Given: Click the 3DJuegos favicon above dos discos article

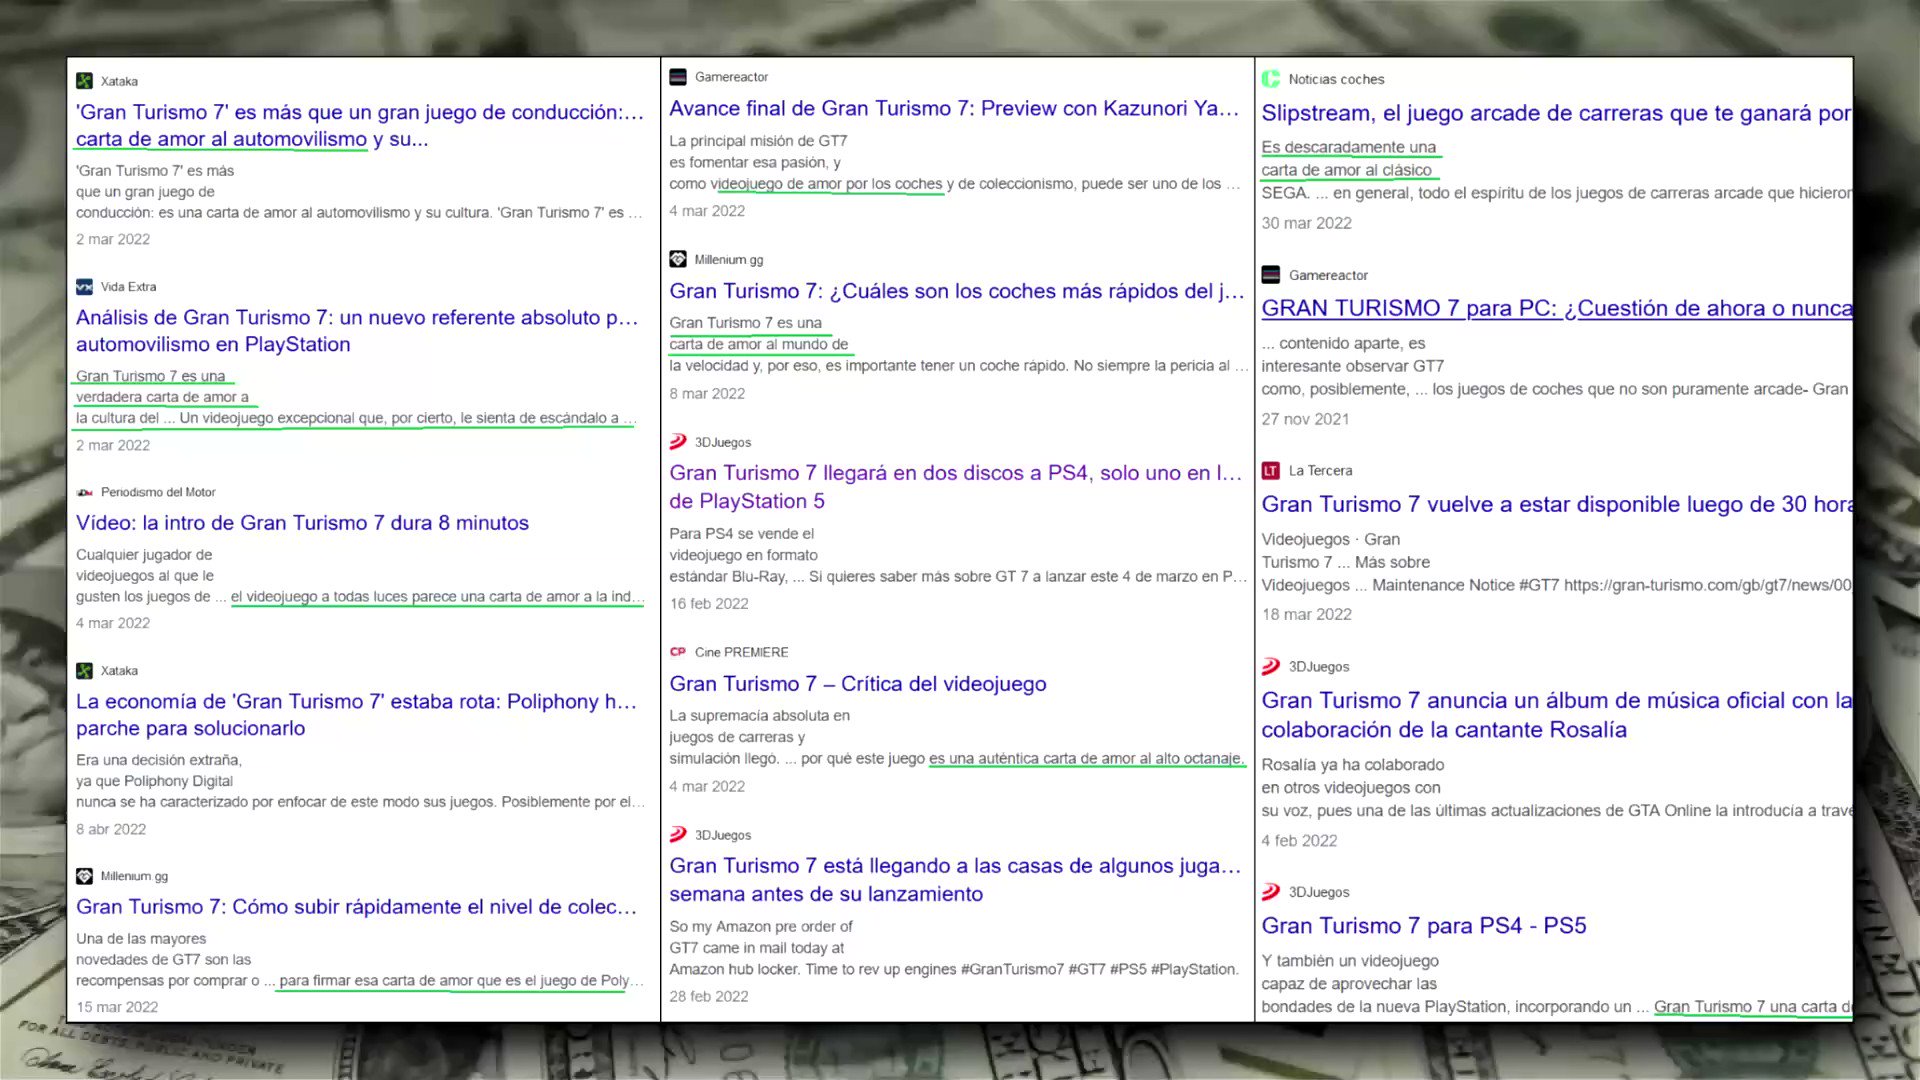Looking at the screenshot, I should click(x=678, y=442).
